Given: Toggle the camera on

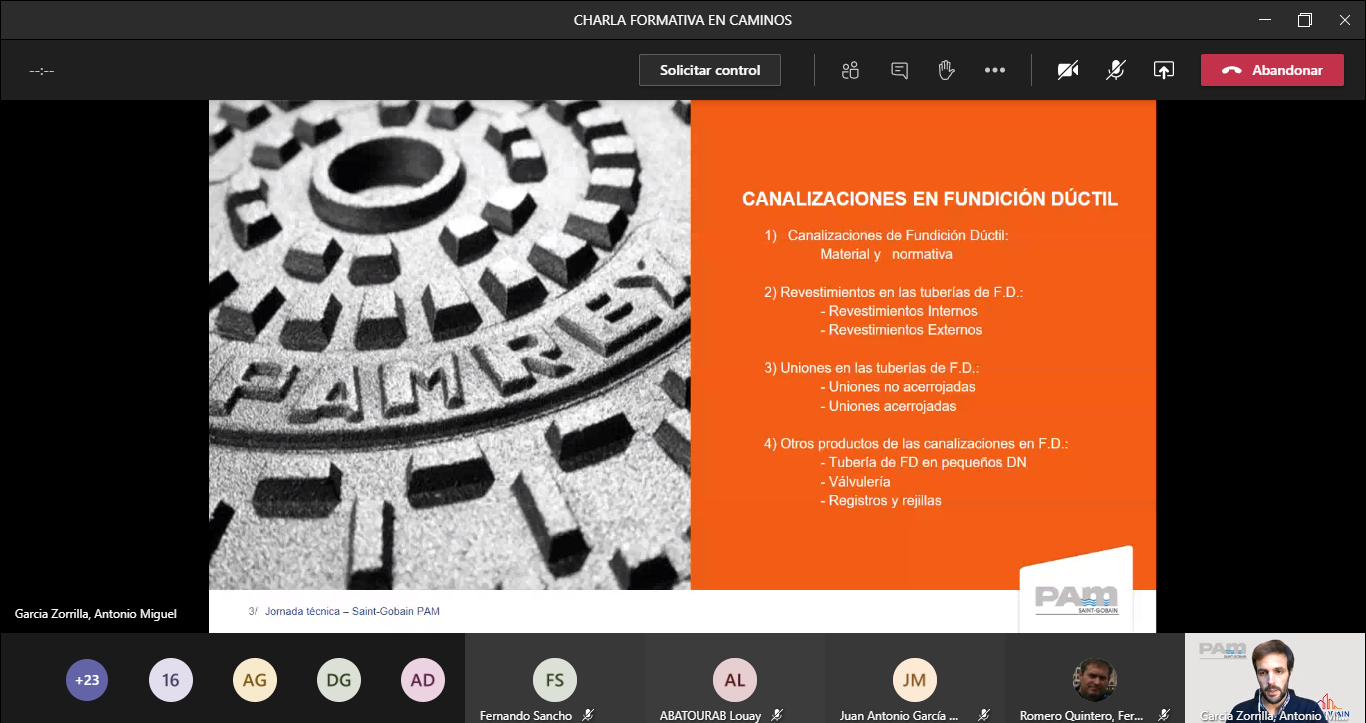Looking at the screenshot, I should click(1068, 70).
